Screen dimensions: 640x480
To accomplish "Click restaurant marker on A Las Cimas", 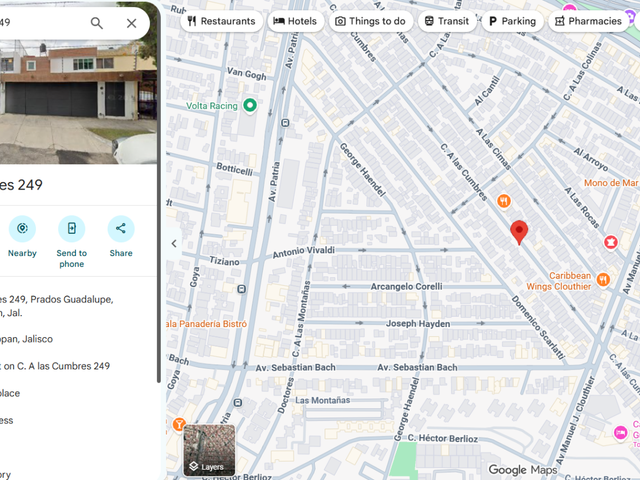I will (504, 201).
